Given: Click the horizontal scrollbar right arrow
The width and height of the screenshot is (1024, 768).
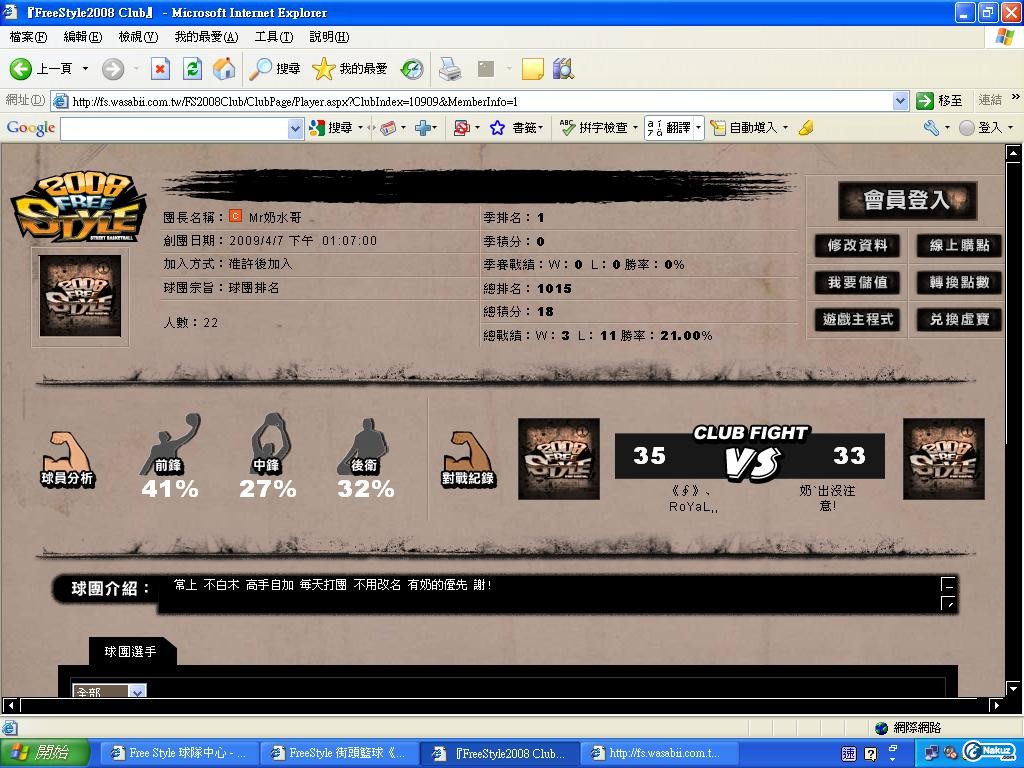Looking at the screenshot, I should [996, 705].
